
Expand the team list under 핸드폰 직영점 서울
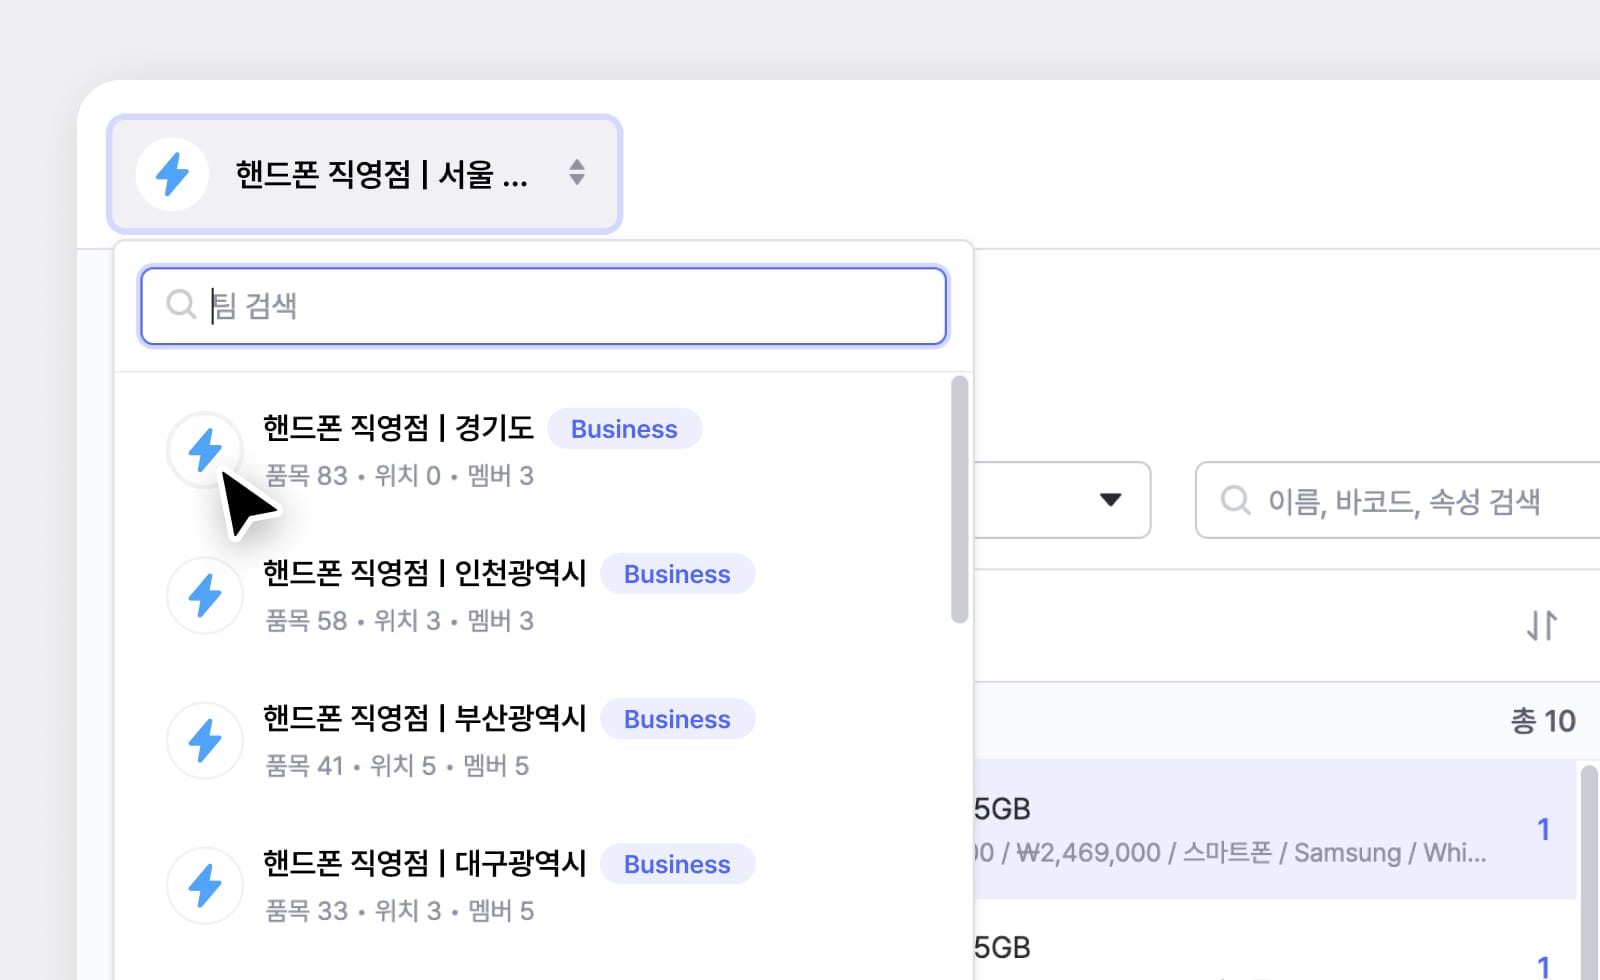tap(365, 172)
